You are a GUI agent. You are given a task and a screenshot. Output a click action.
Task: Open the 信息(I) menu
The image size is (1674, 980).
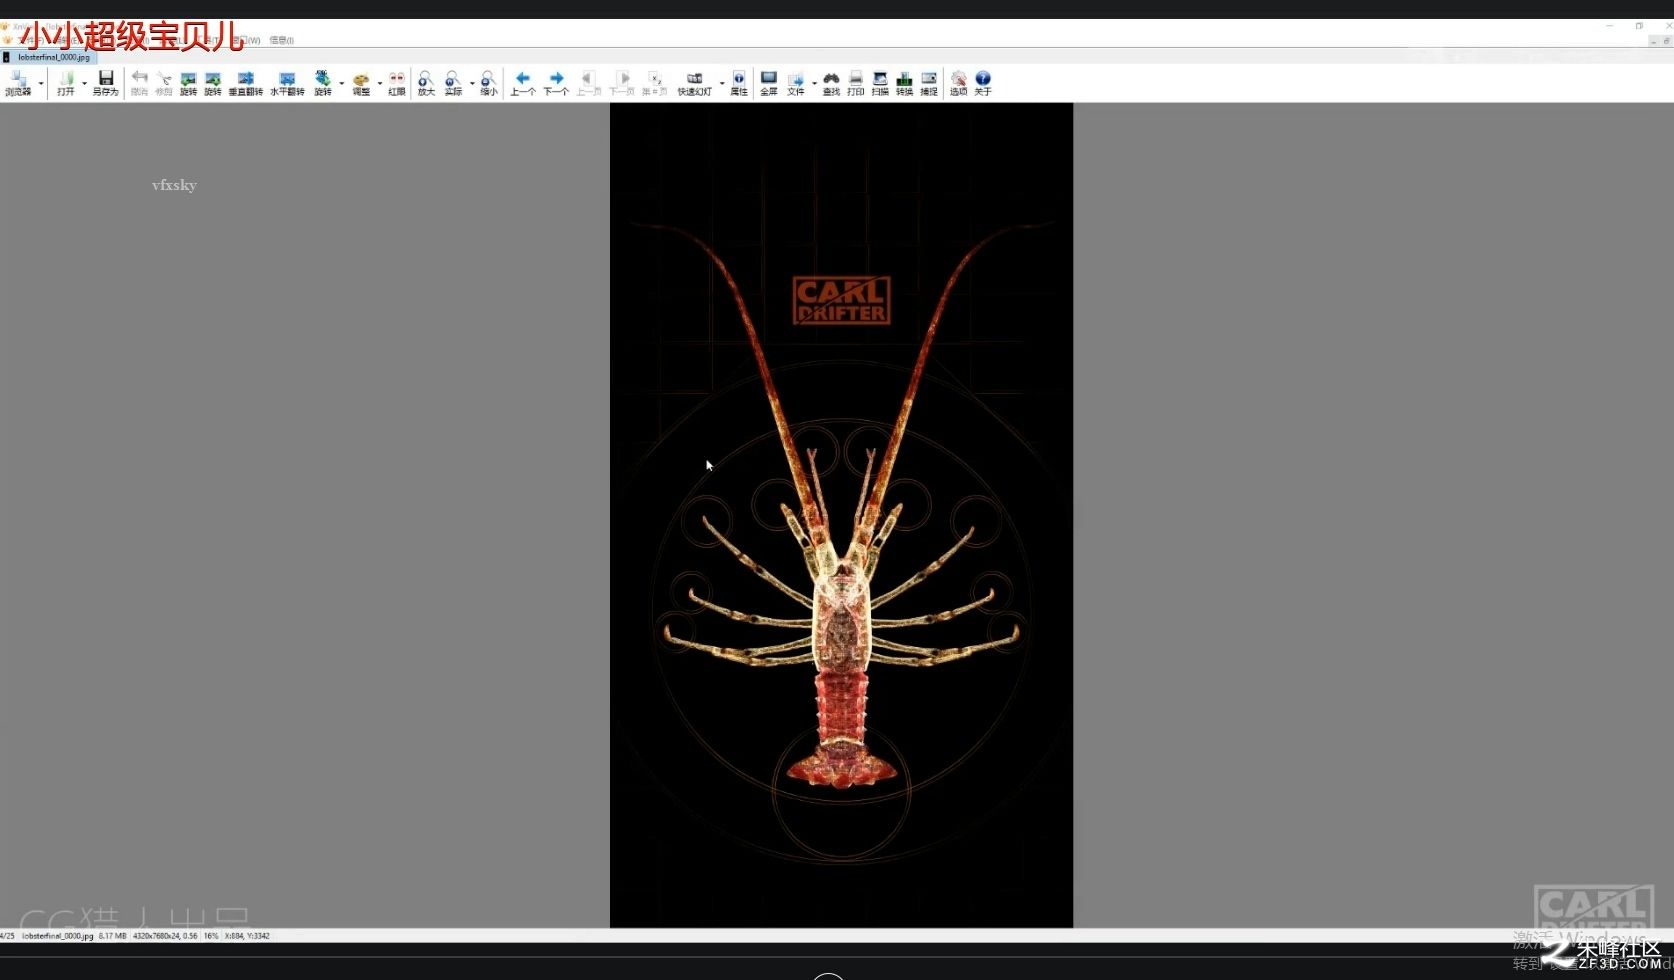[281, 40]
